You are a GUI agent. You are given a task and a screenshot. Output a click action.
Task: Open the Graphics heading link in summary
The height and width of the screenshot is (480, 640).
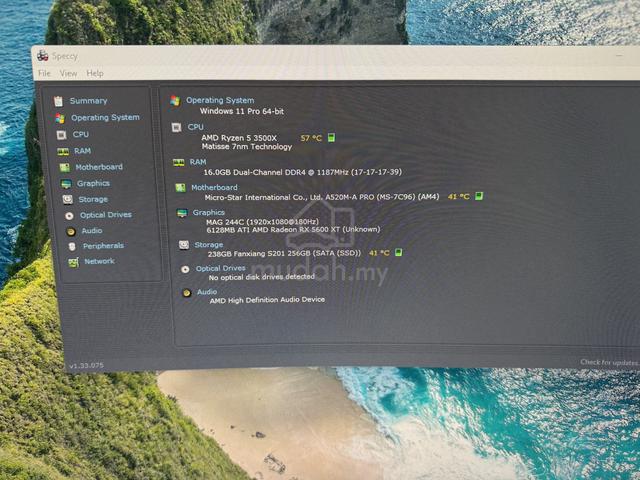click(209, 212)
